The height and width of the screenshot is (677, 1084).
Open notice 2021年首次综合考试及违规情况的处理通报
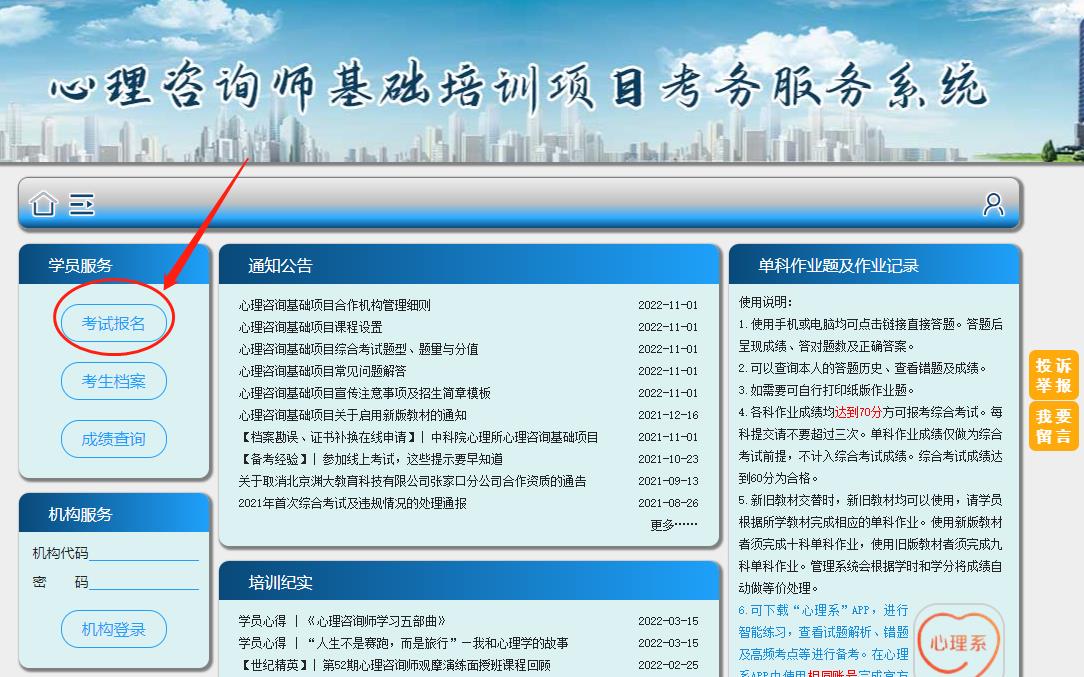pos(352,503)
